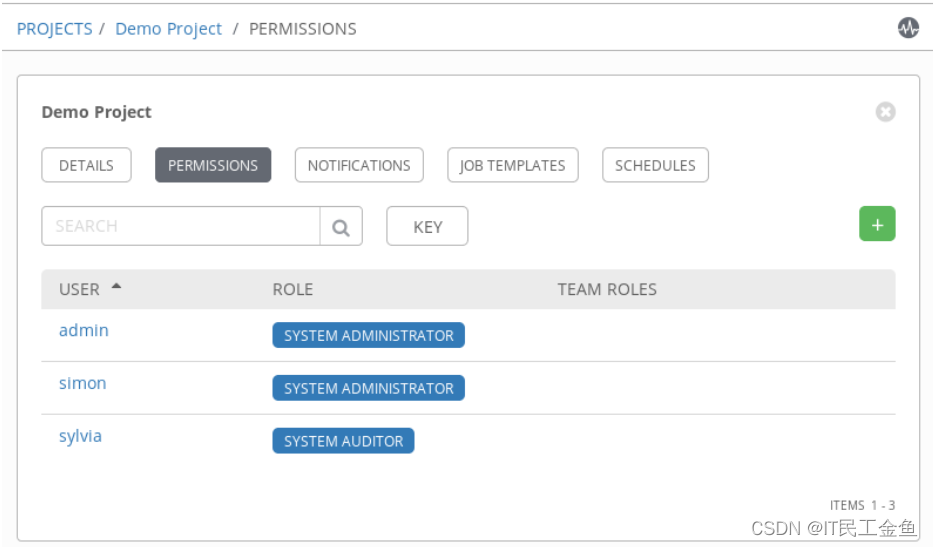This screenshot has height=547, width=933.
Task: Click sylvia's SYSTEM AUDITOR role badge
Action: pyautogui.click(x=343, y=441)
